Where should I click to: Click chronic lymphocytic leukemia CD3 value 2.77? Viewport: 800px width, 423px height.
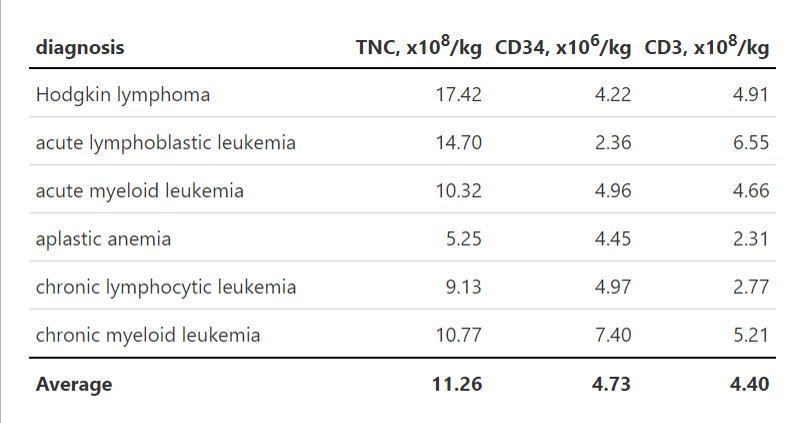750,287
